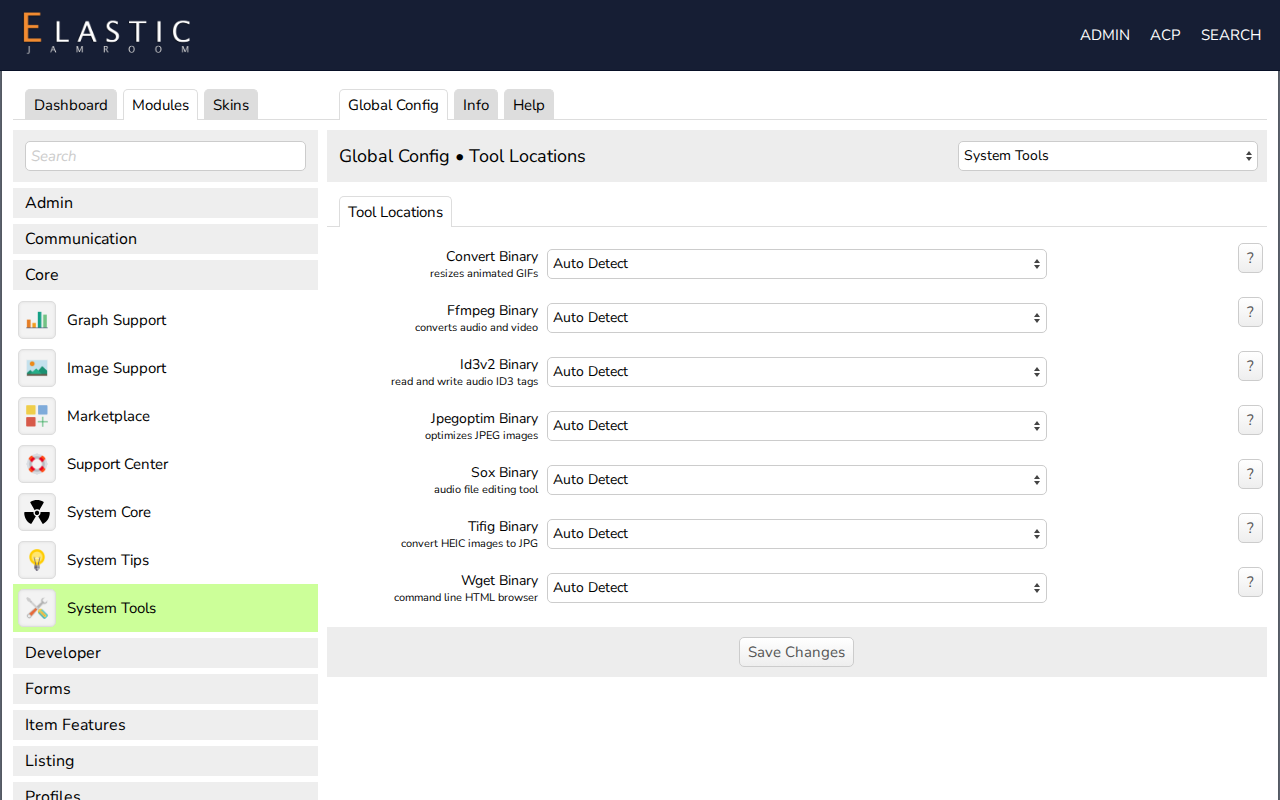Switch to the Dashboard tab
Image resolution: width=1280 pixels, height=800 pixels.
71,105
